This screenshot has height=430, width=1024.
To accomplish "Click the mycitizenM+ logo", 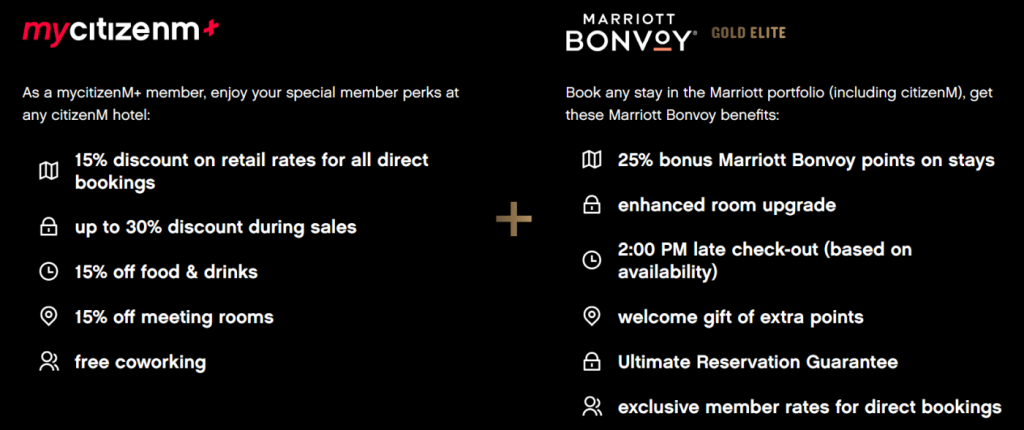I will 121,30.
